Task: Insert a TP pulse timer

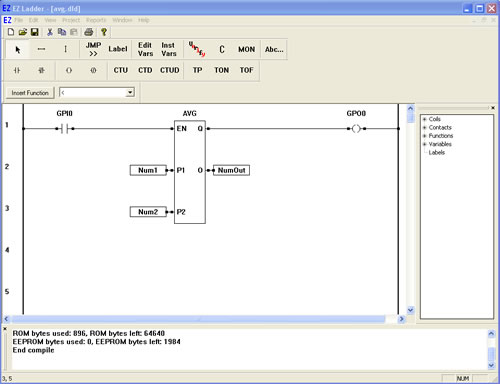Action: (x=197, y=70)
